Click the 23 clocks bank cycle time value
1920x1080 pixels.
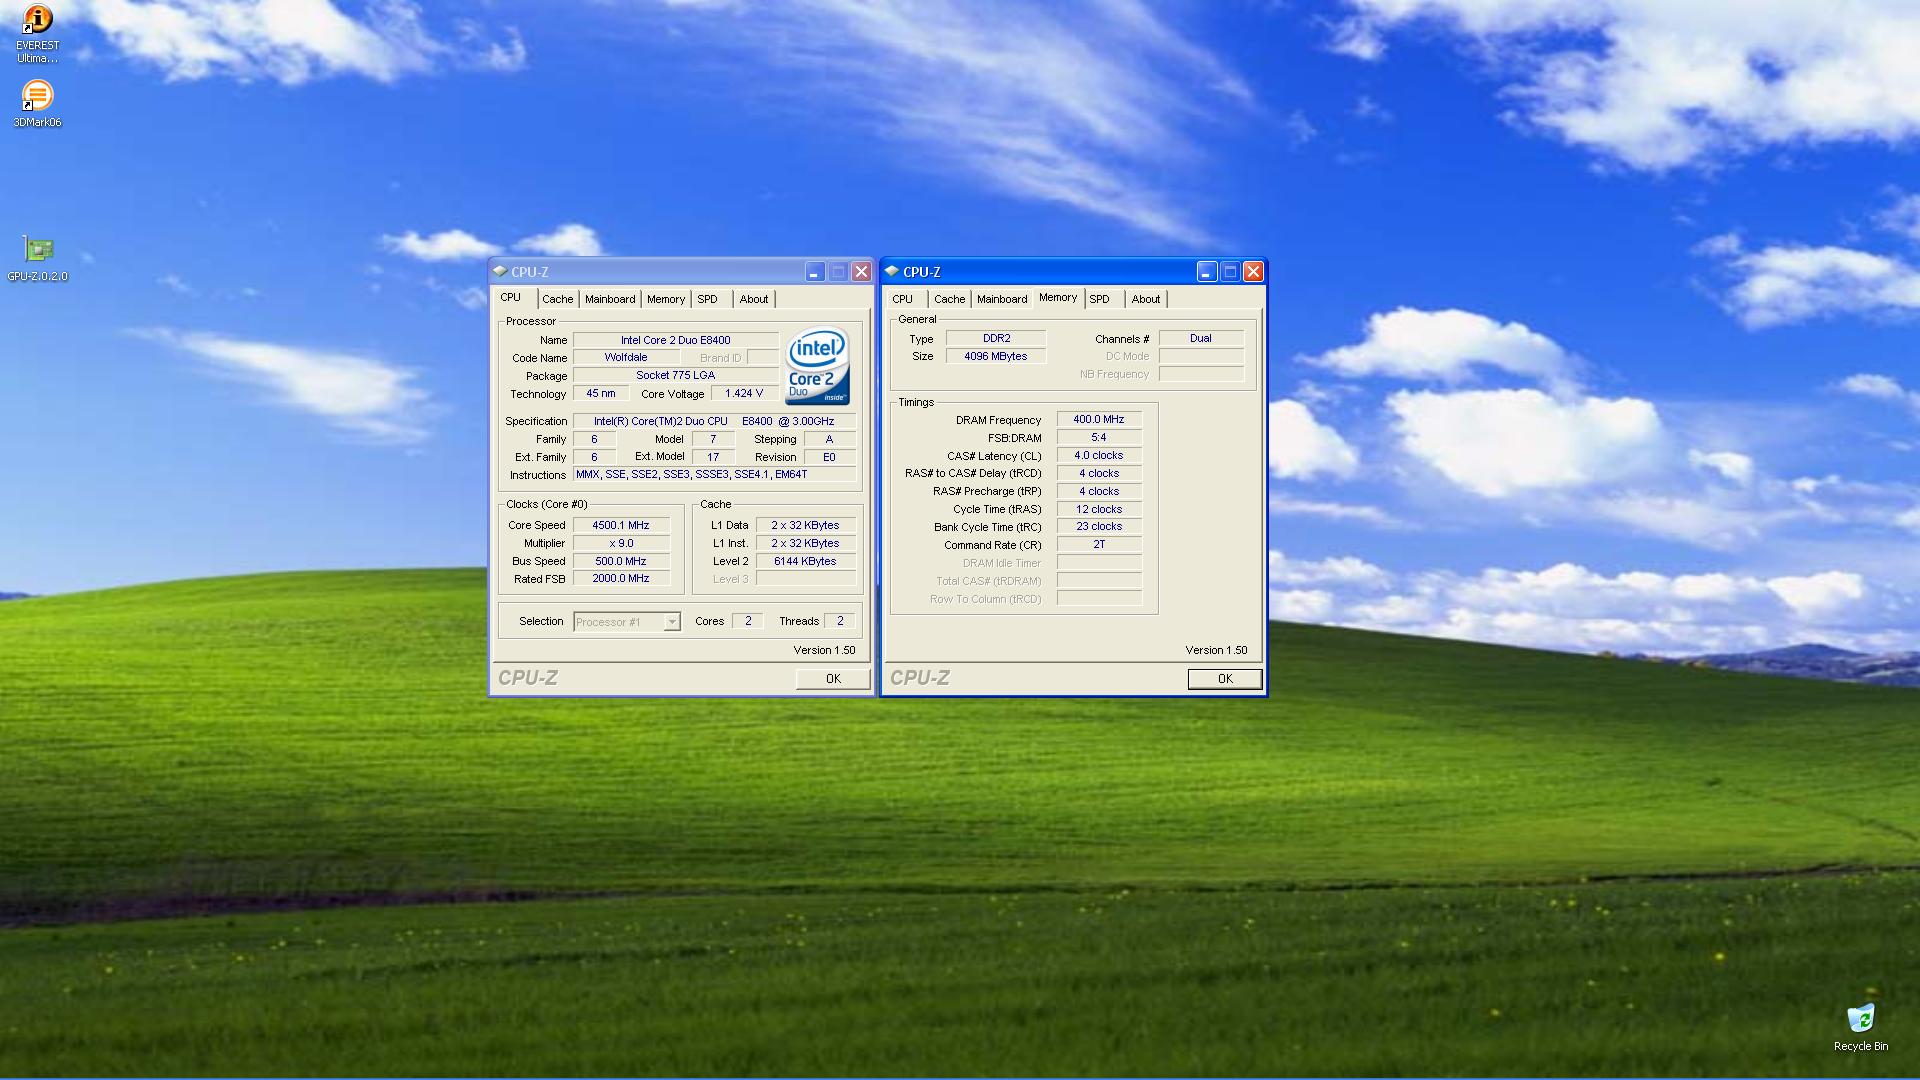click(1099, 527)
